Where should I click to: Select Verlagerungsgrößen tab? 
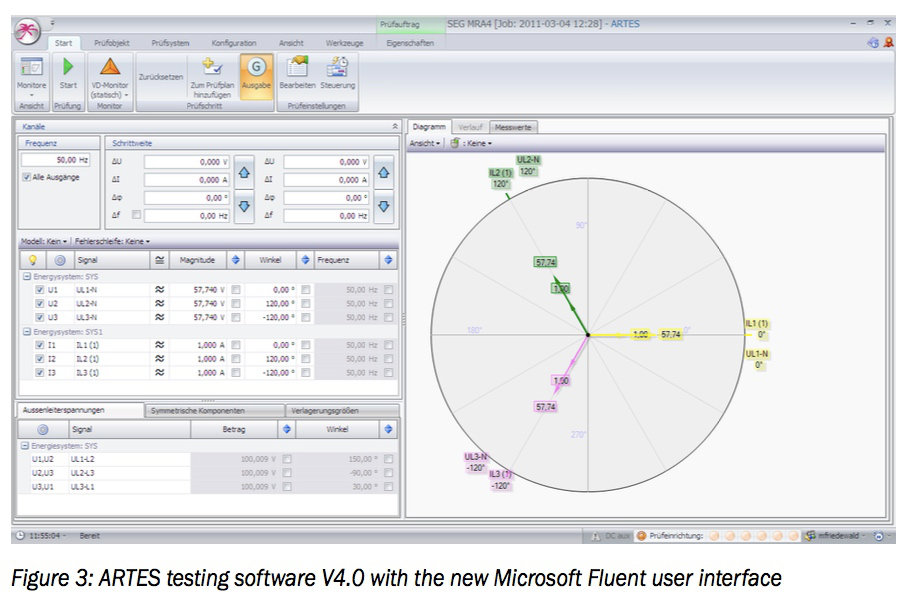pos(342,411)
